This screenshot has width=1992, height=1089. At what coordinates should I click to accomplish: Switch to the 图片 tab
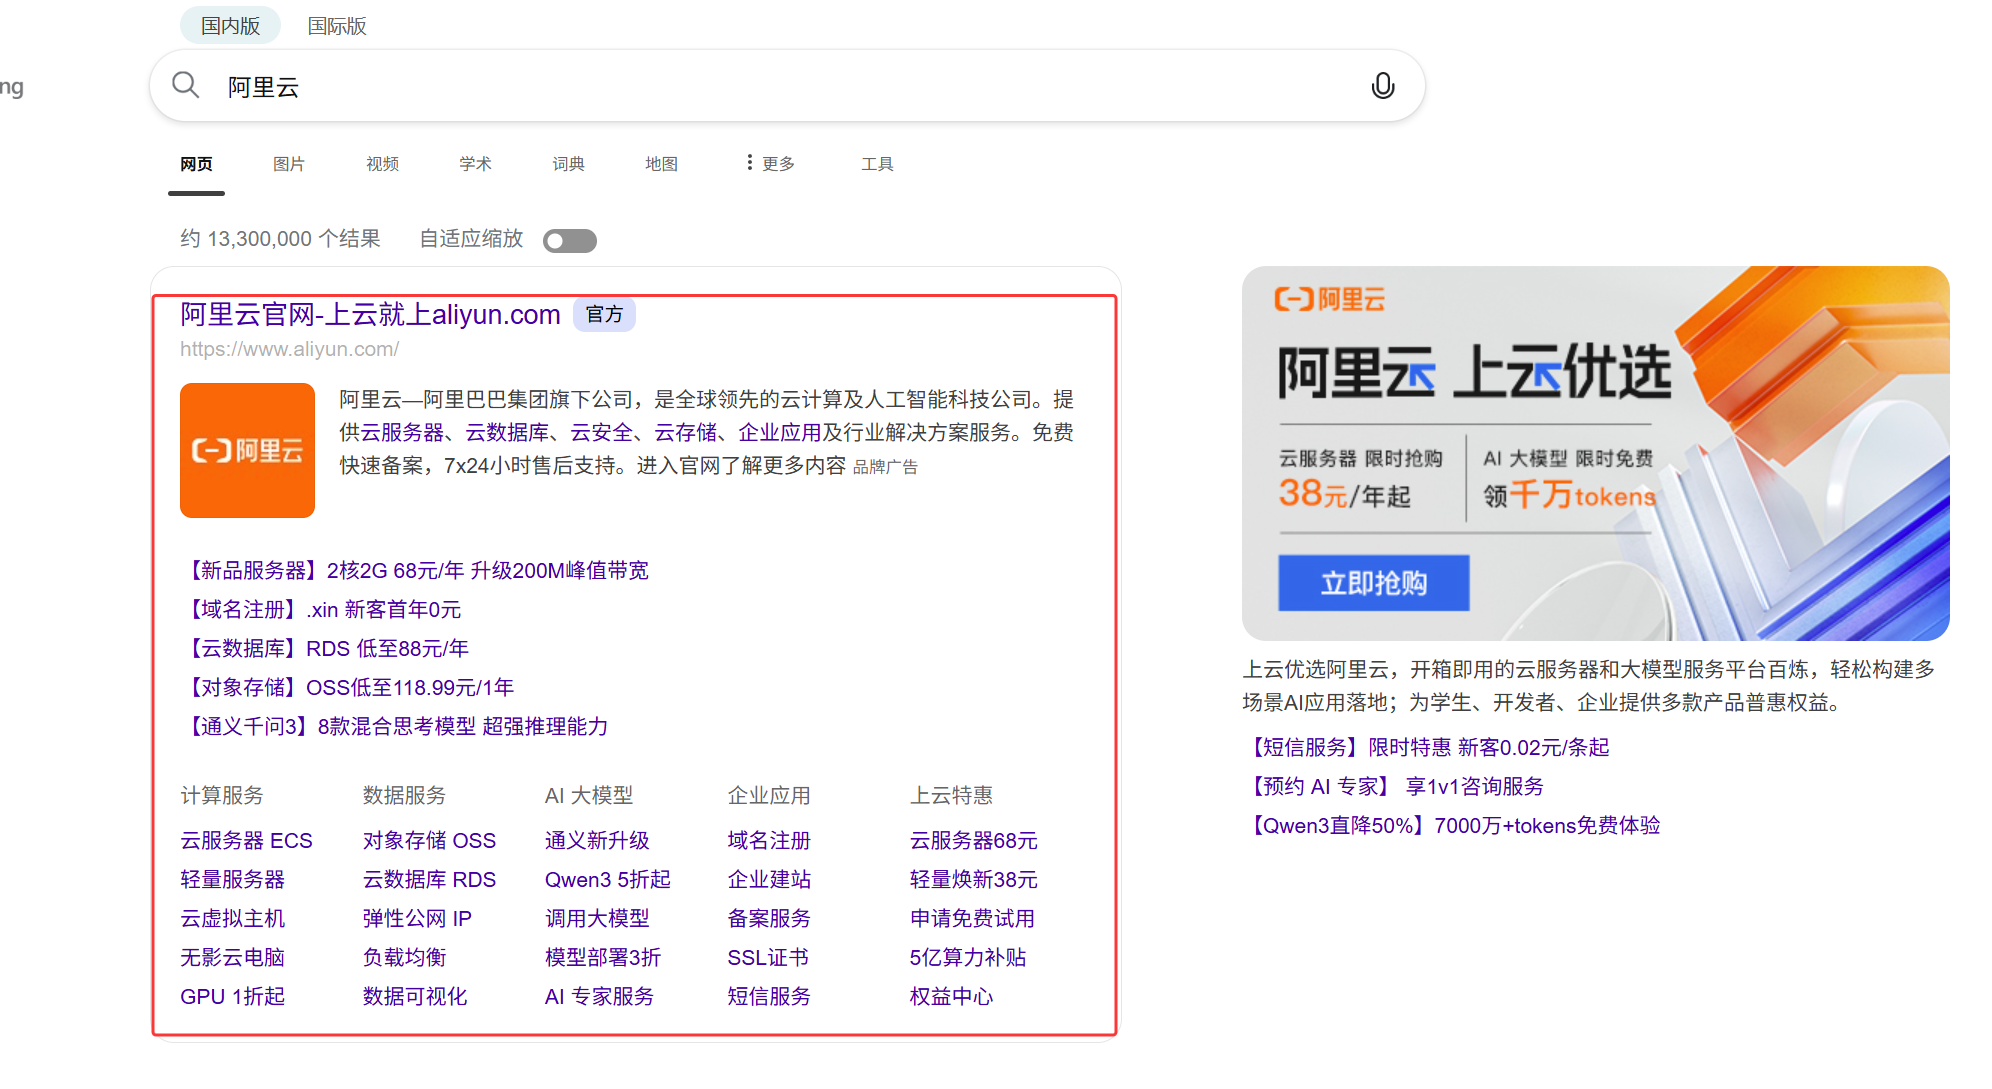[x=289, y=163]
